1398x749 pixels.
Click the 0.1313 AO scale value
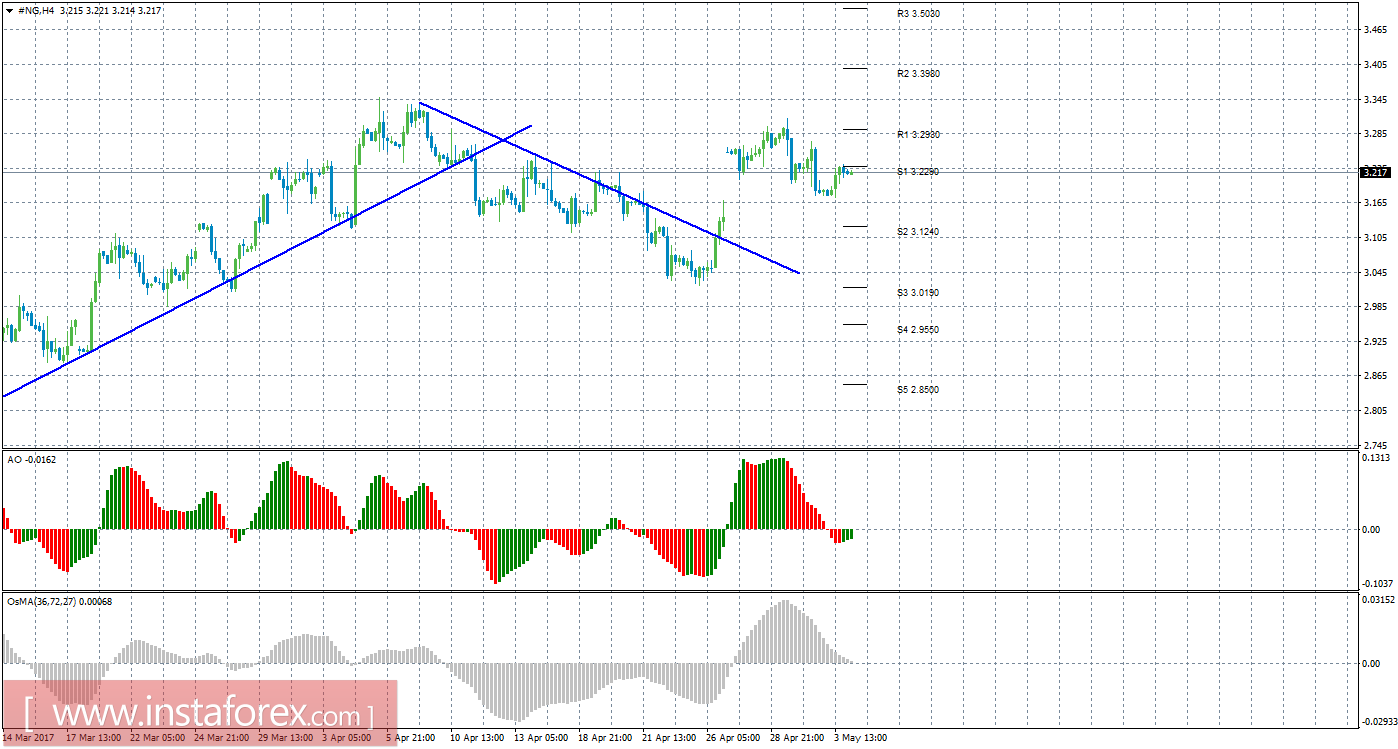click(1376, 457)
